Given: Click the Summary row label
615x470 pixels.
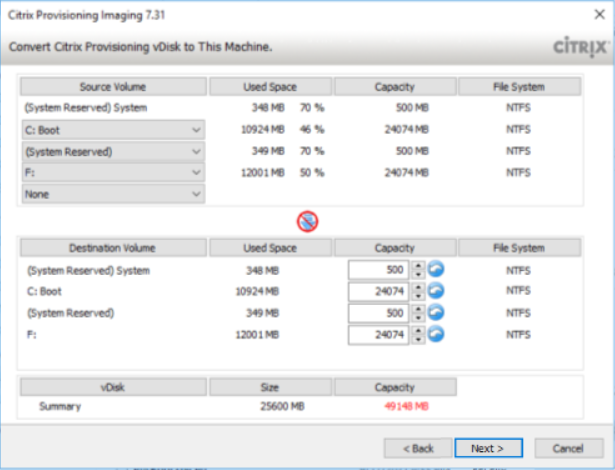Looking at the screenshot, I should pos(60,406).
